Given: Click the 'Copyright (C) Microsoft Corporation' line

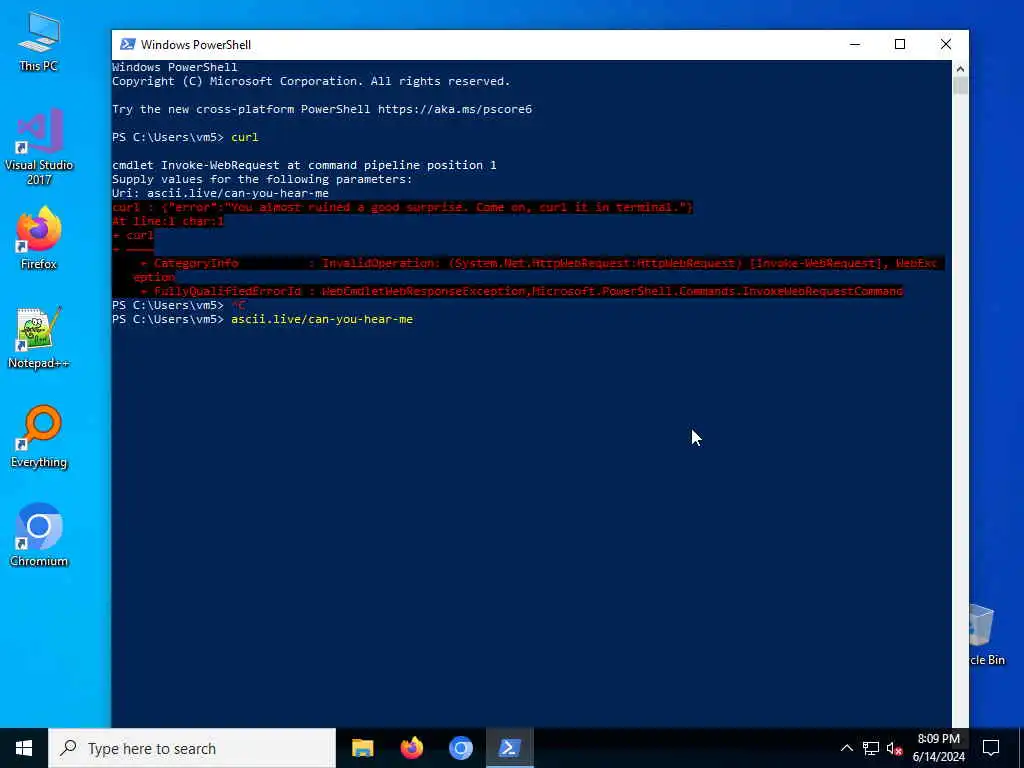Looking at the screenshot, I should [x=311, y=81].
